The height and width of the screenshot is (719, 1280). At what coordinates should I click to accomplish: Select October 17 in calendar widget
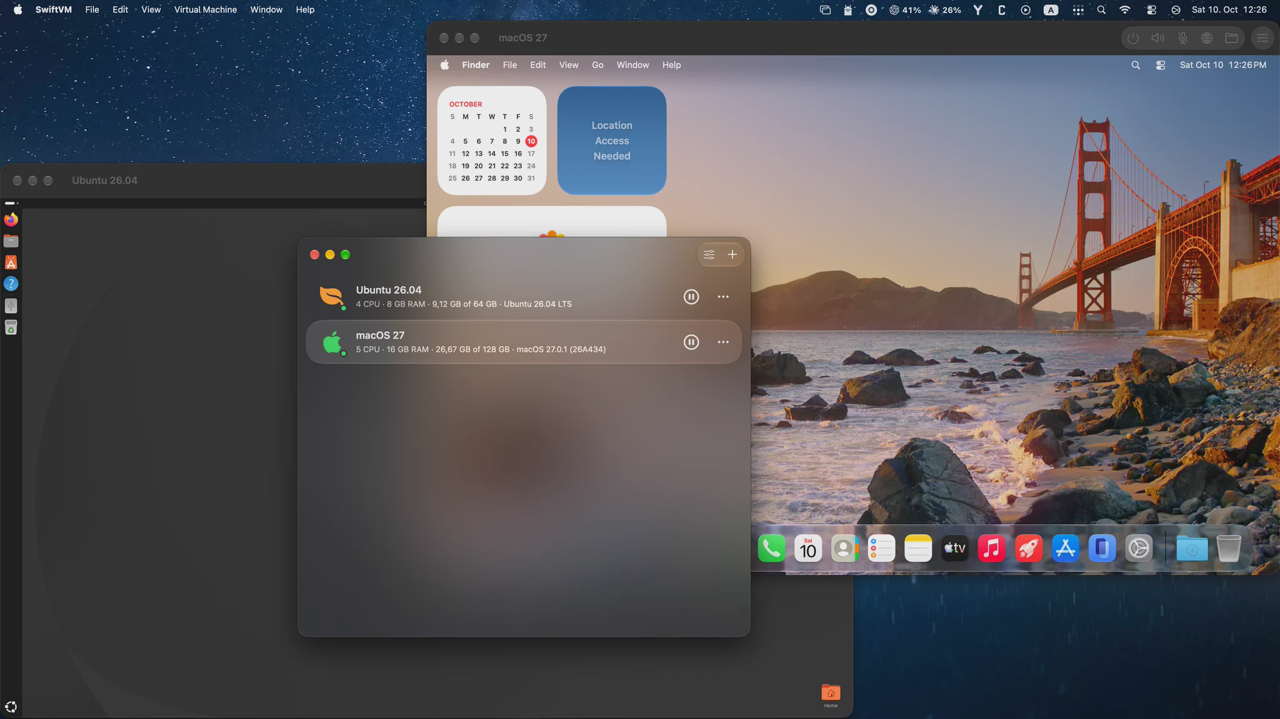click(x=531, y=154)
